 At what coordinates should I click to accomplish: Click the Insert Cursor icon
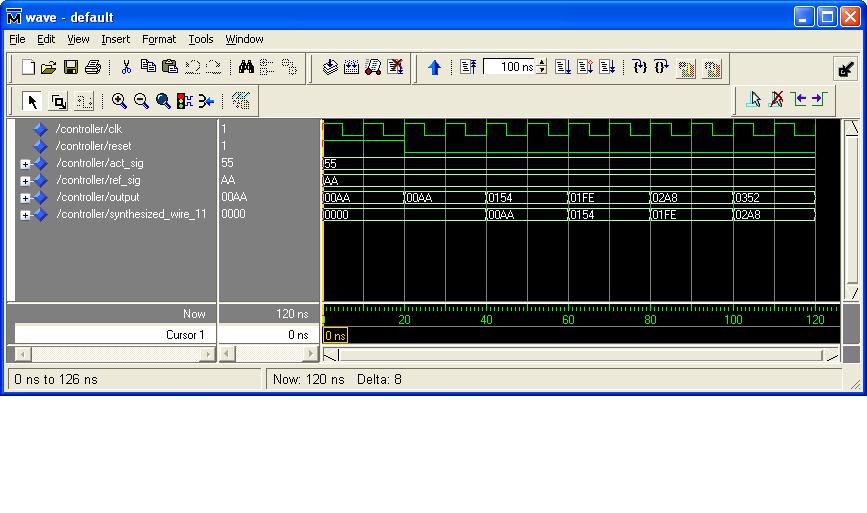pyautogui.click(x=754, y=99)
